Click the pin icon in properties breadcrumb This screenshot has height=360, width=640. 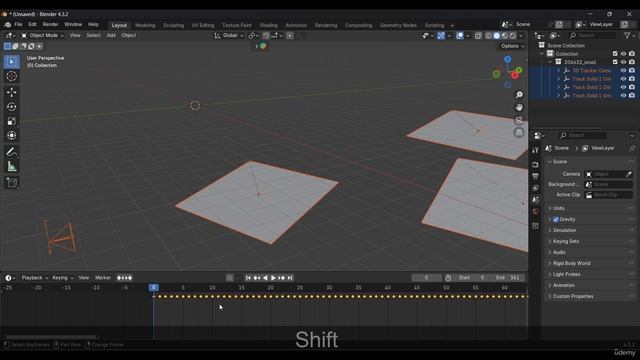[632, 148]
